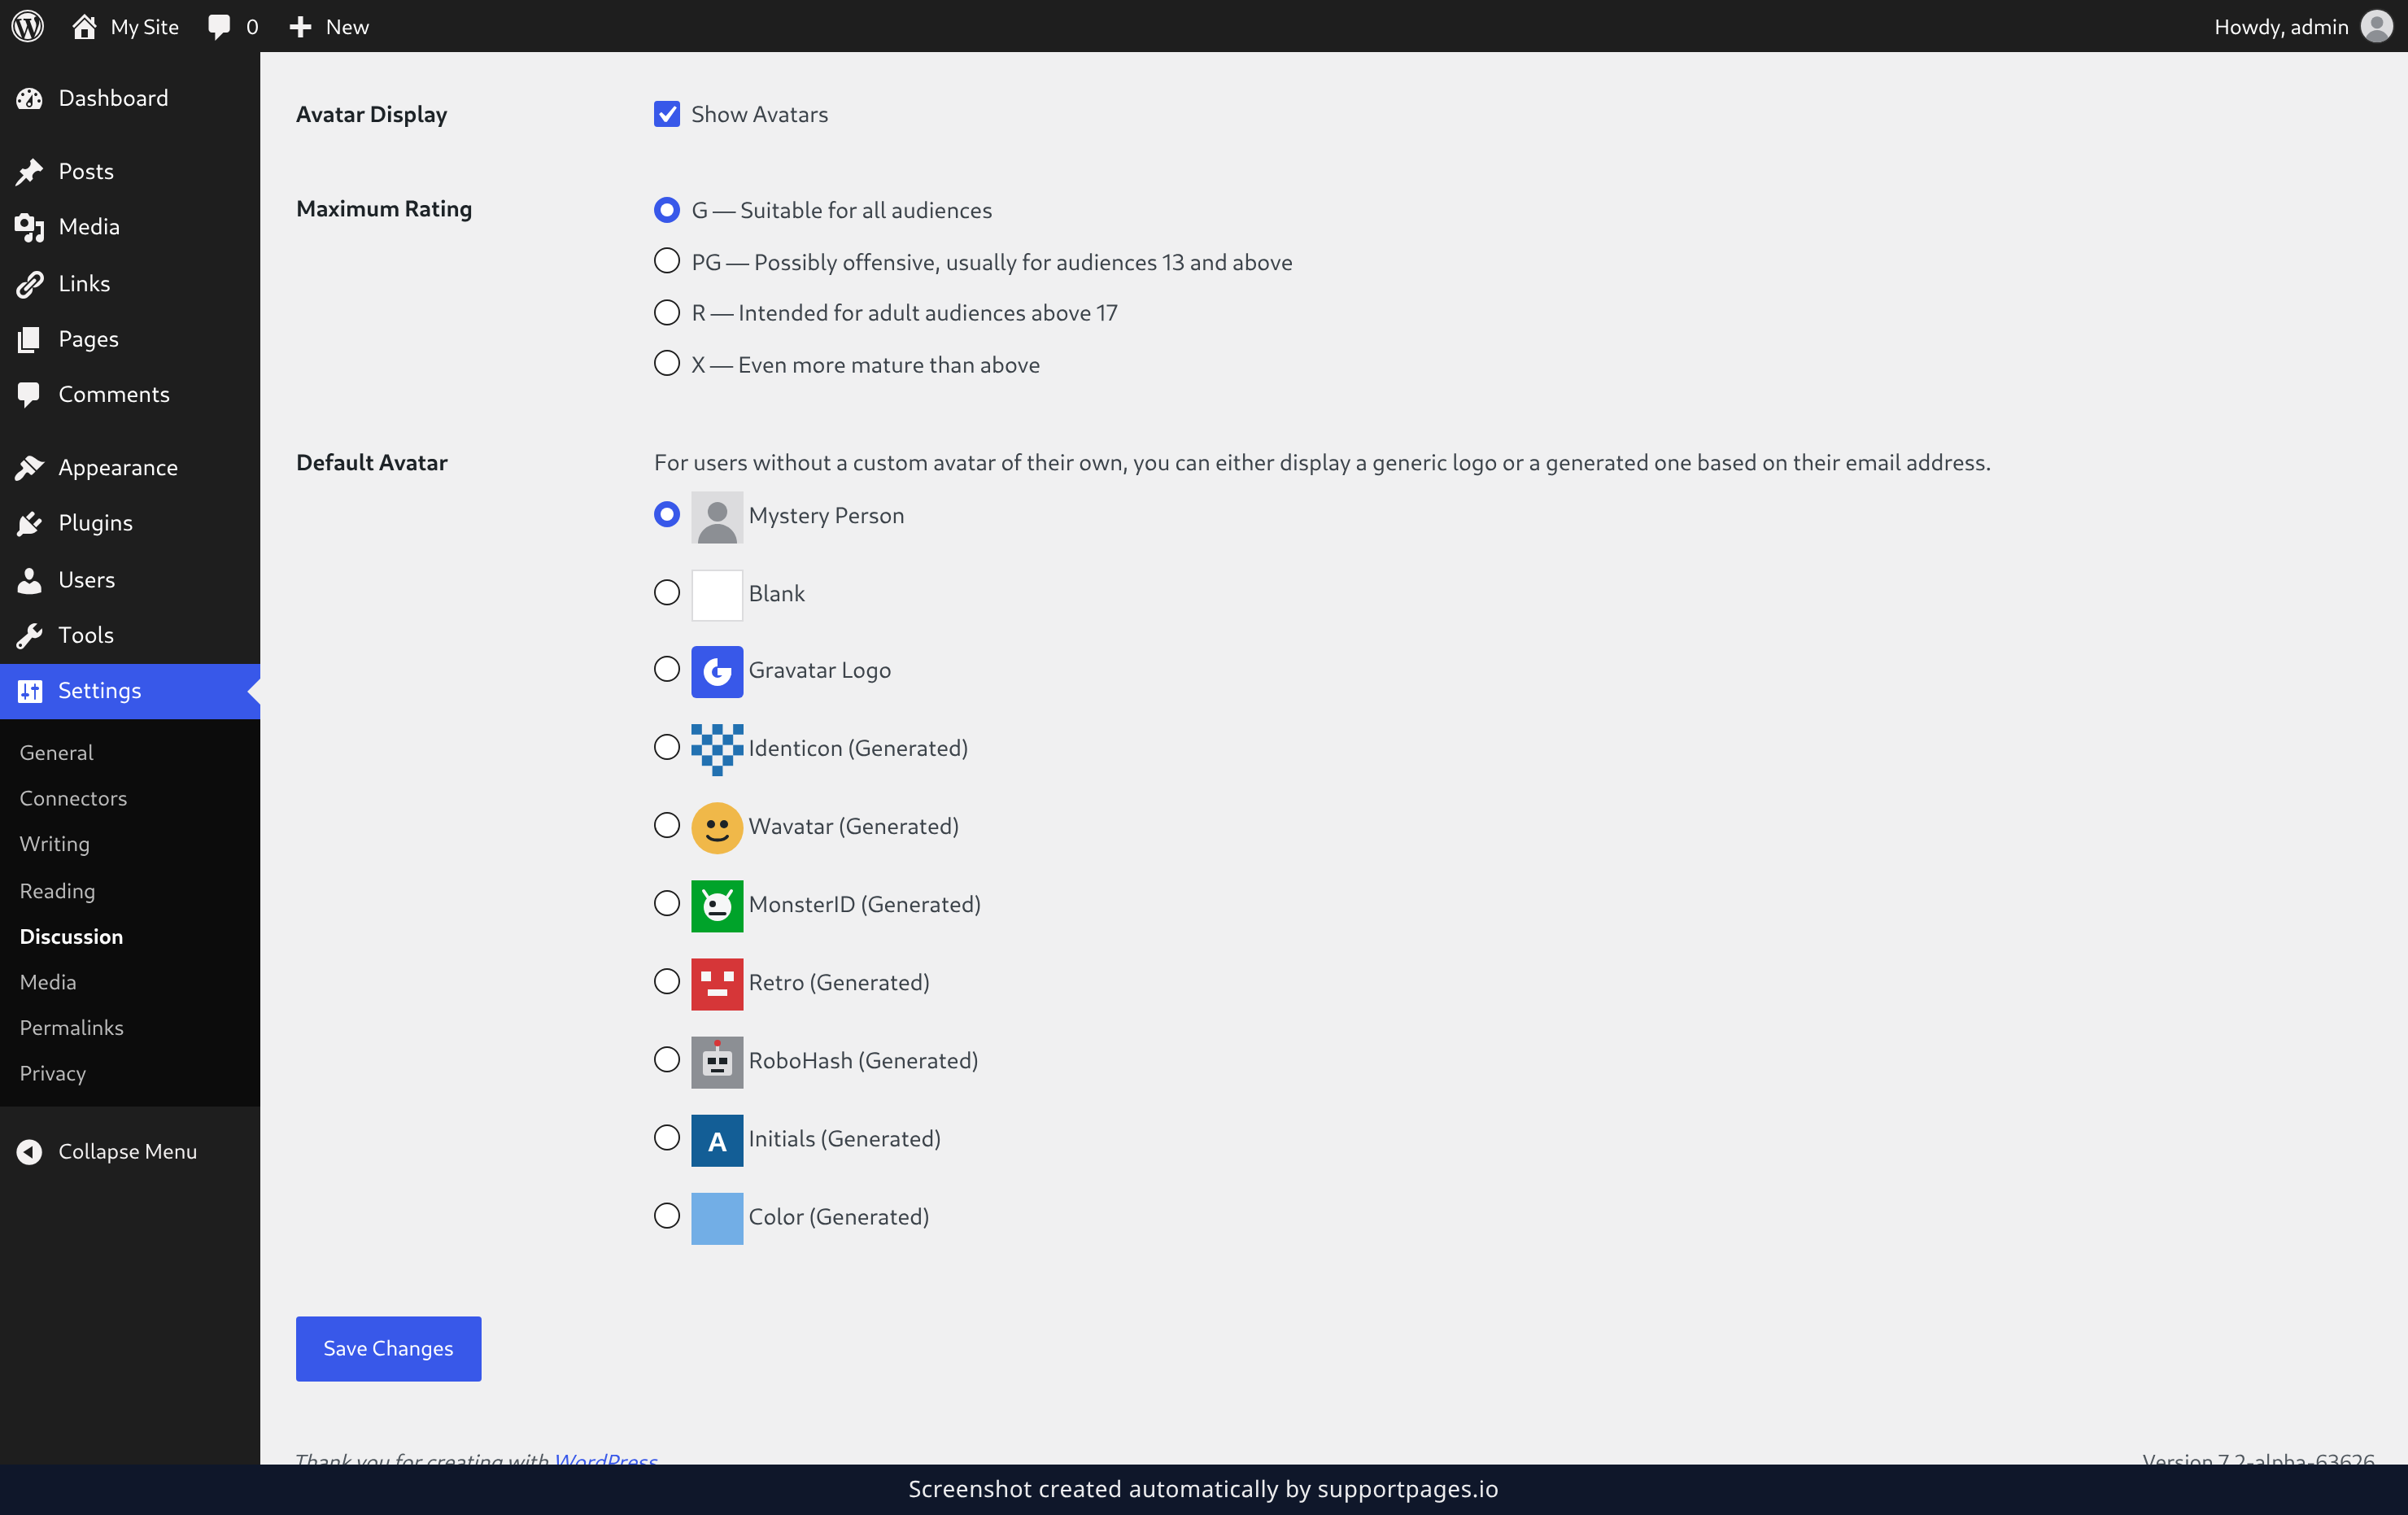Screen dimensions: 2408x1515
Task: Choose Gravatar Logo radio option
Action: tap(667, 669)
